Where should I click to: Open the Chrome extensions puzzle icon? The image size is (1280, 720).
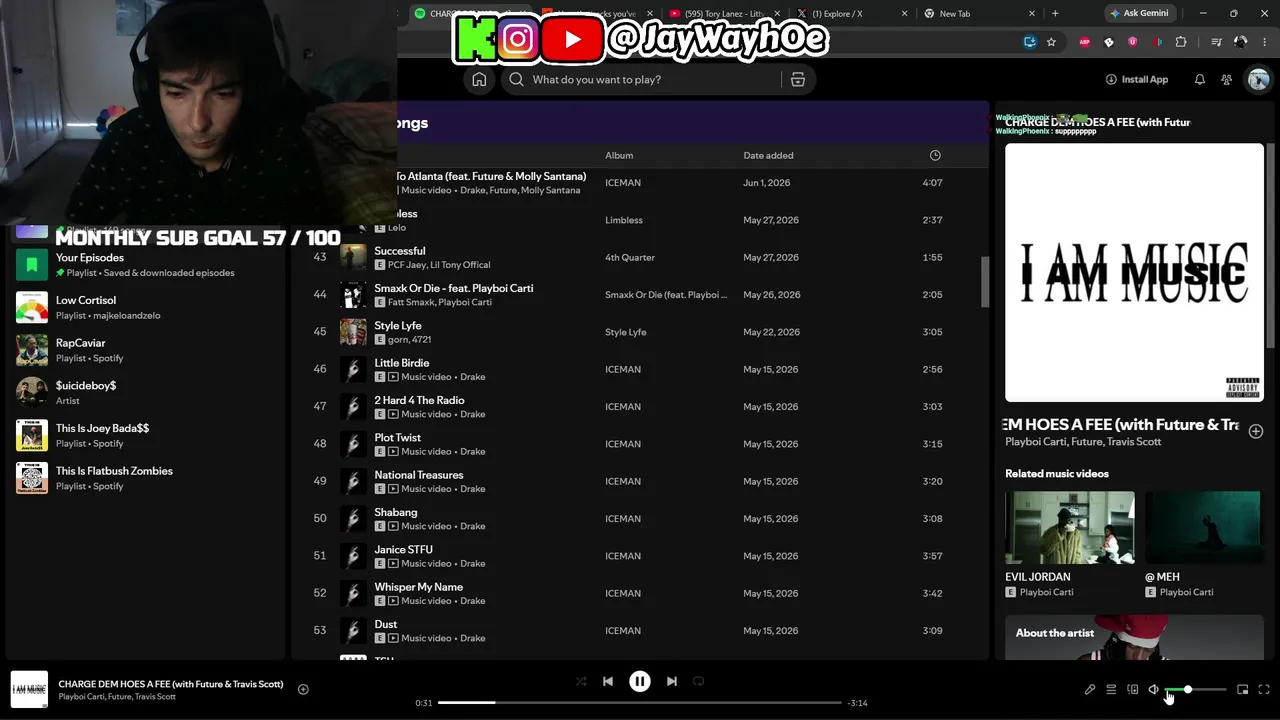tap(1181, 42)
